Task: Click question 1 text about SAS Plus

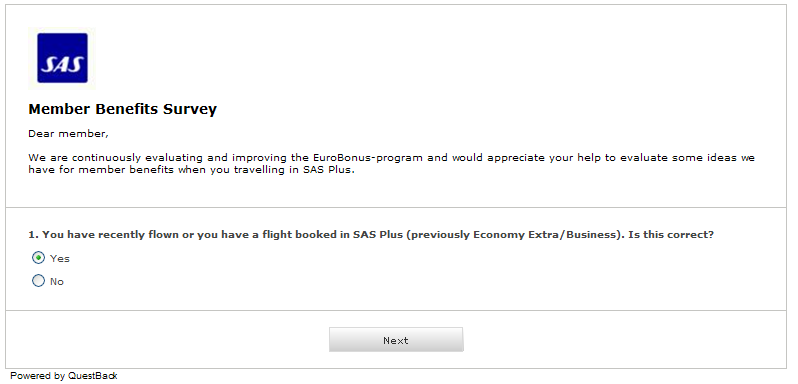Action: coord(371,235)
